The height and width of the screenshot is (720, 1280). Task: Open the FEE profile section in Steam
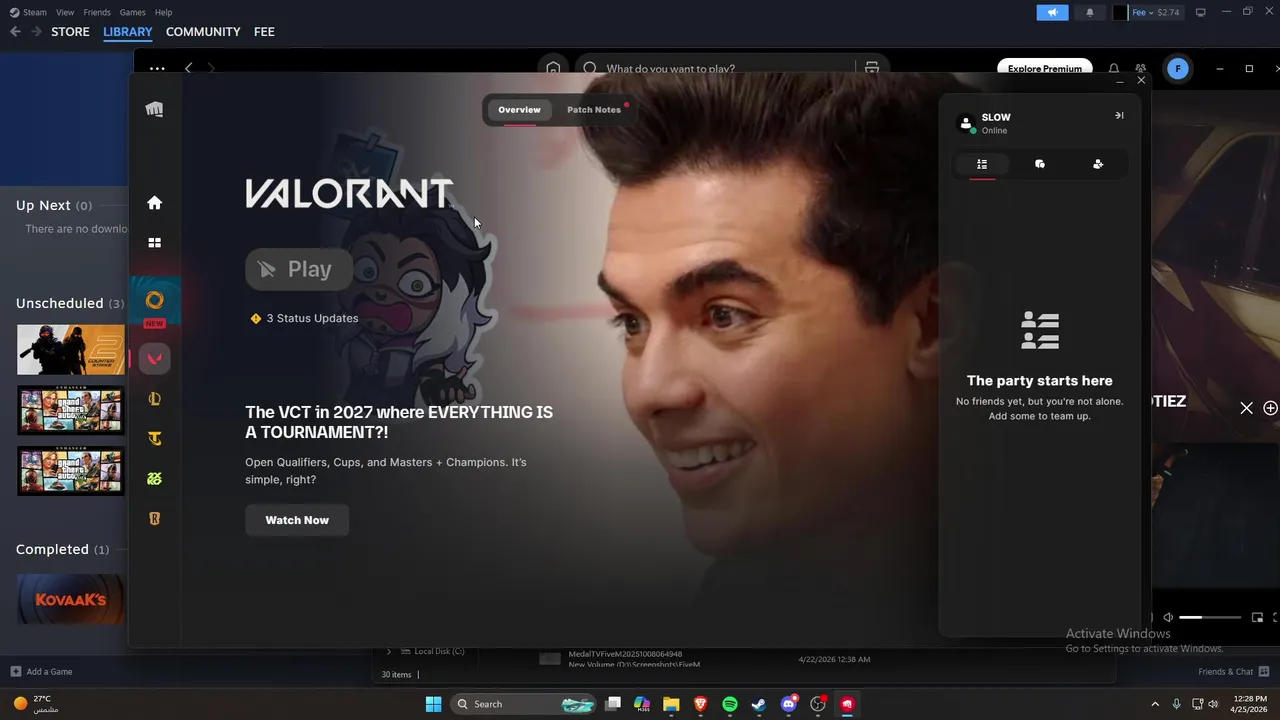264,32
